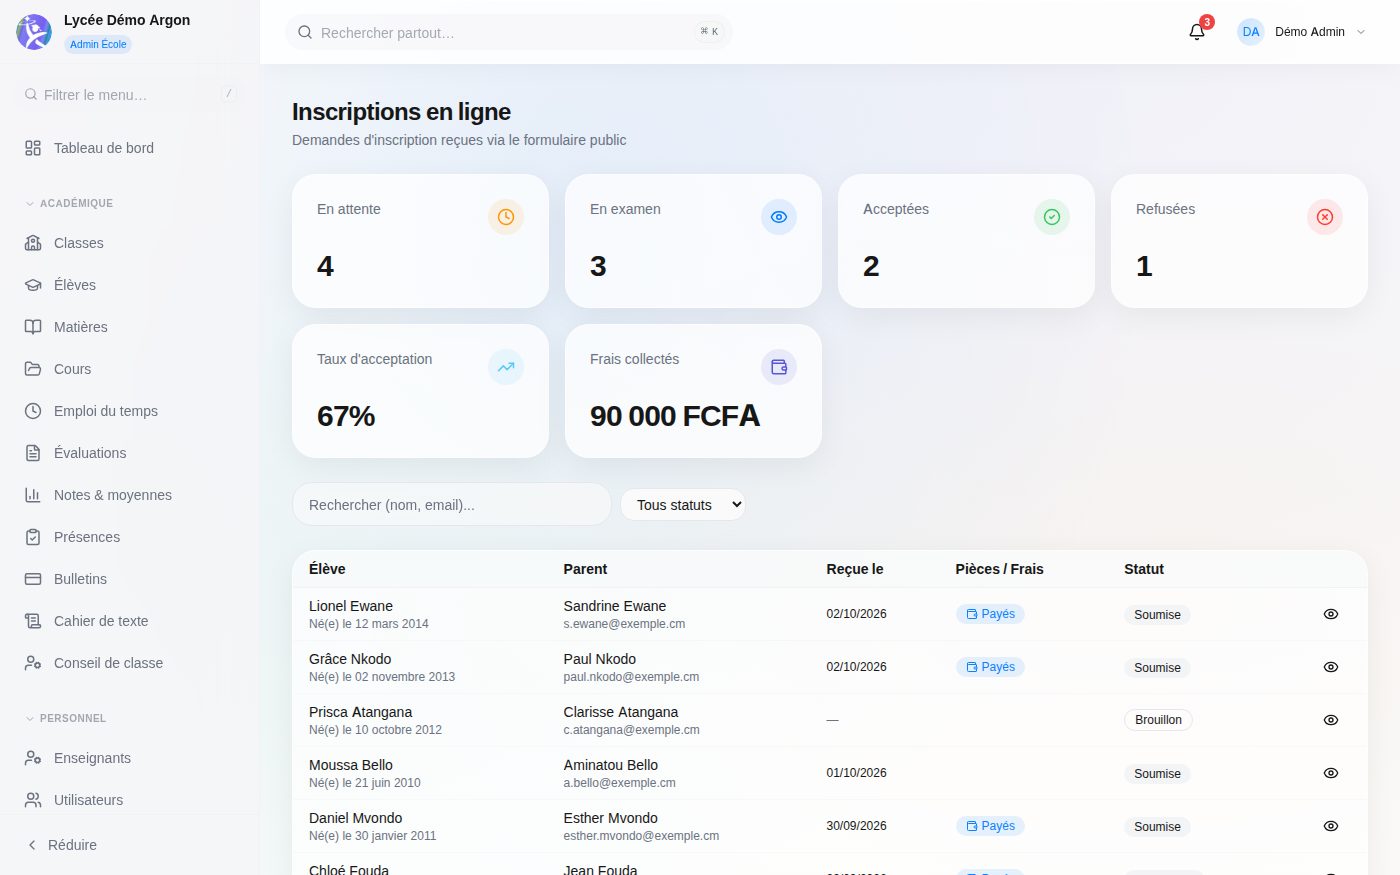1400x875 pixels.
Task: View Grâce Nkodo's application details
Action: [1331, 667]
